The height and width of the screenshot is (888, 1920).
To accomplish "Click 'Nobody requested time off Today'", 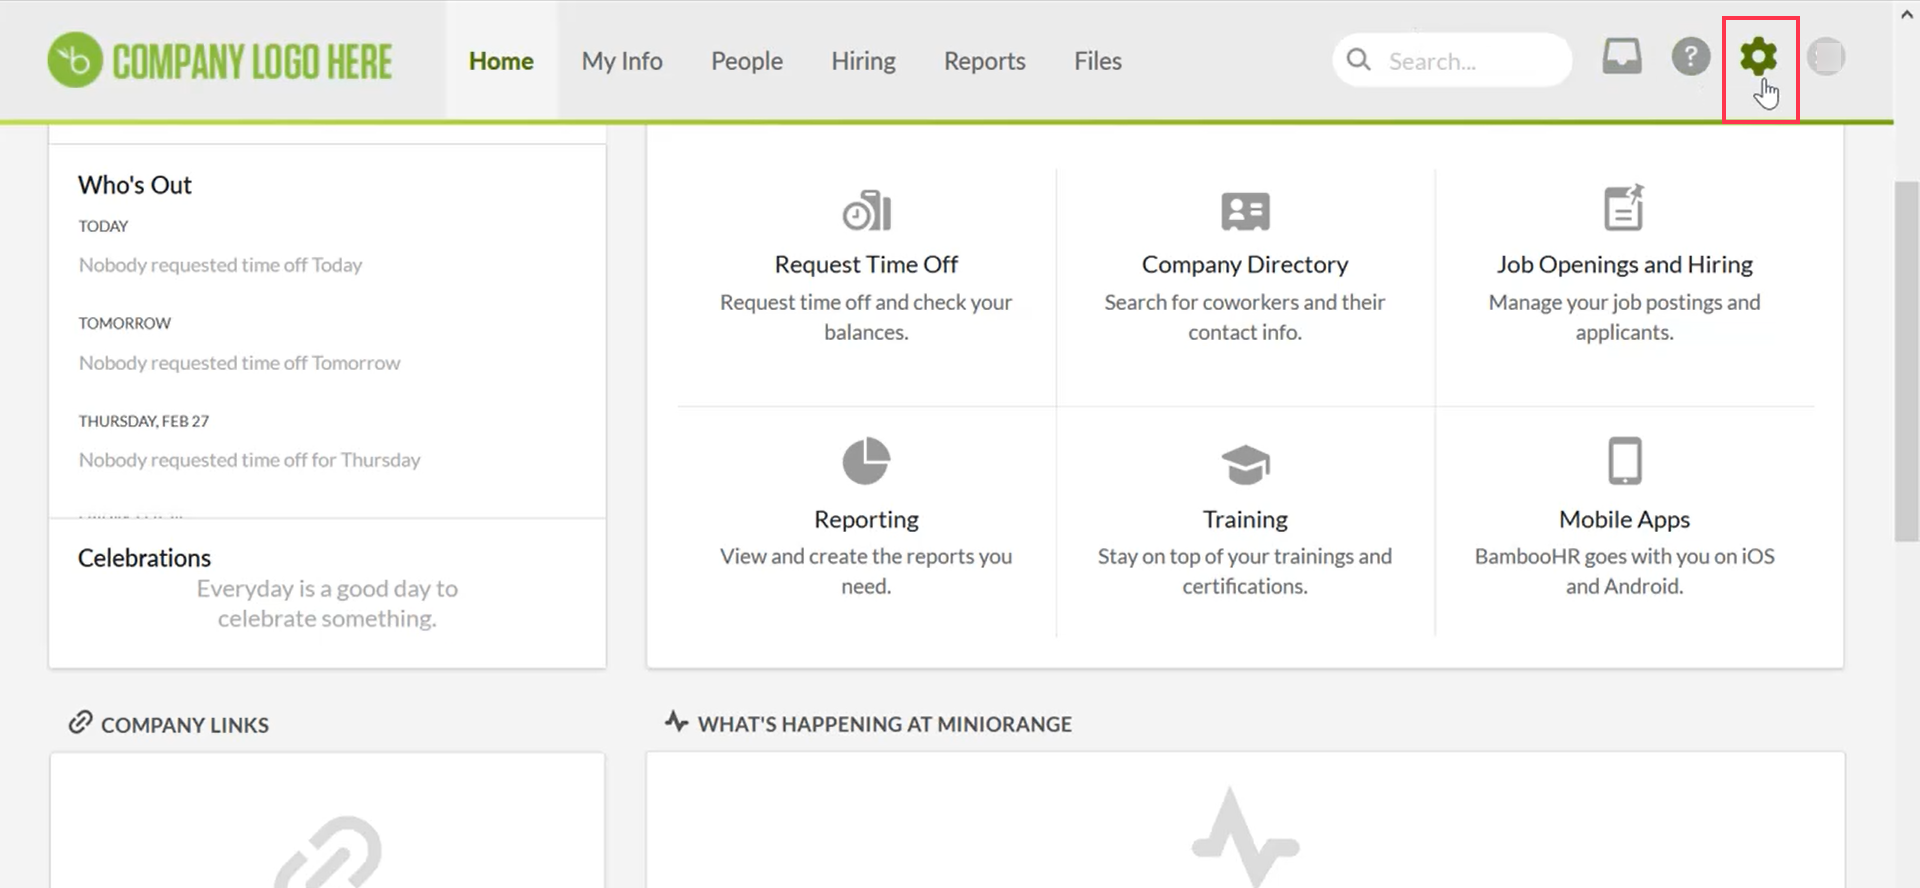I will [x=220, y=265].
